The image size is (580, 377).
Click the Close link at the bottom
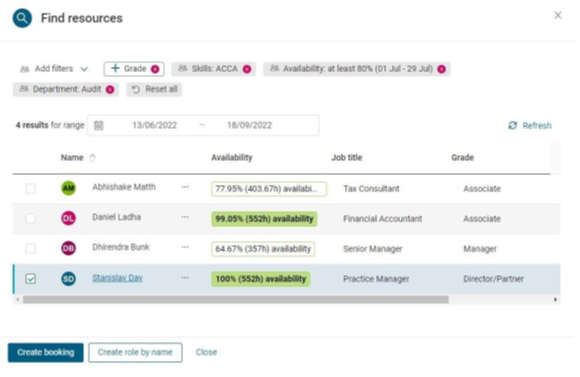206,352
